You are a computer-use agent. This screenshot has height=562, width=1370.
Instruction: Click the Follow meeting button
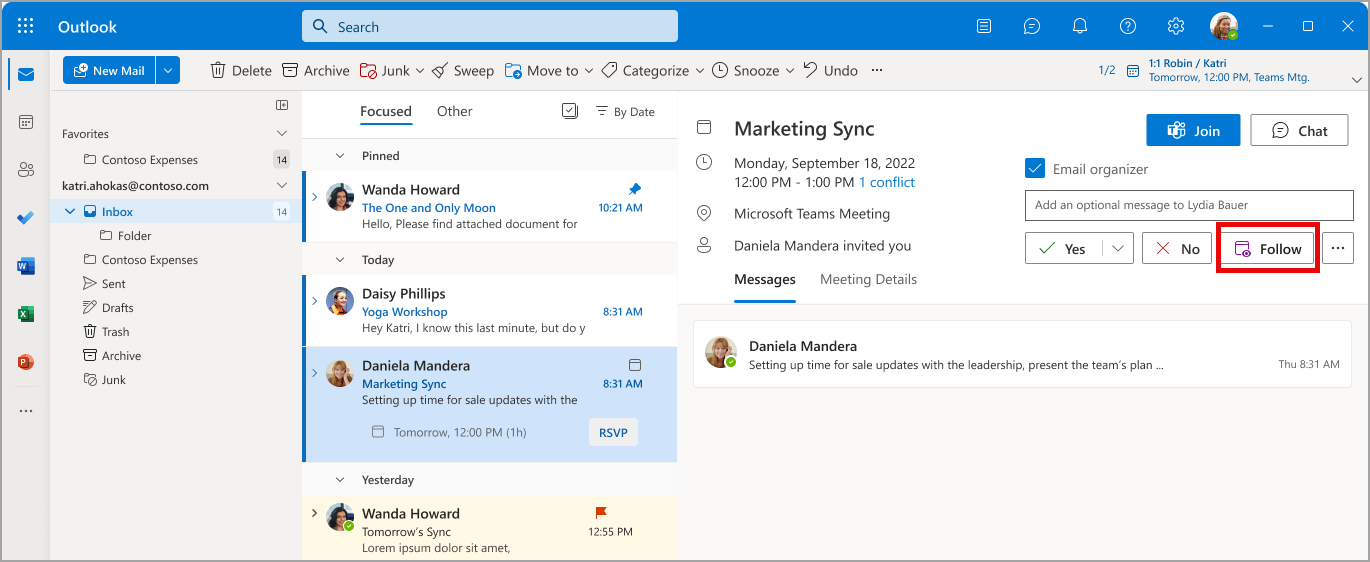1267,248
